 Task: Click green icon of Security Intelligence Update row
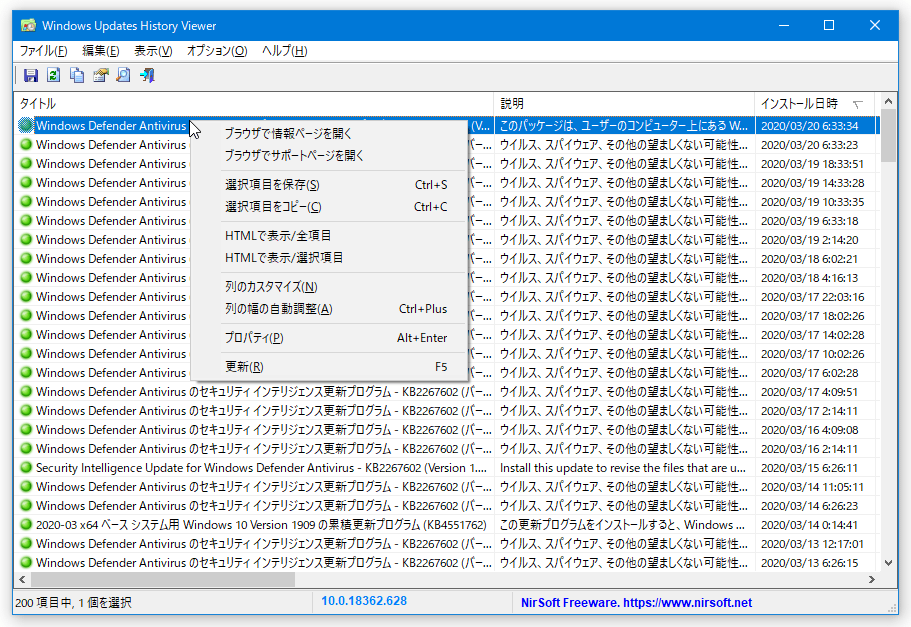26,468
